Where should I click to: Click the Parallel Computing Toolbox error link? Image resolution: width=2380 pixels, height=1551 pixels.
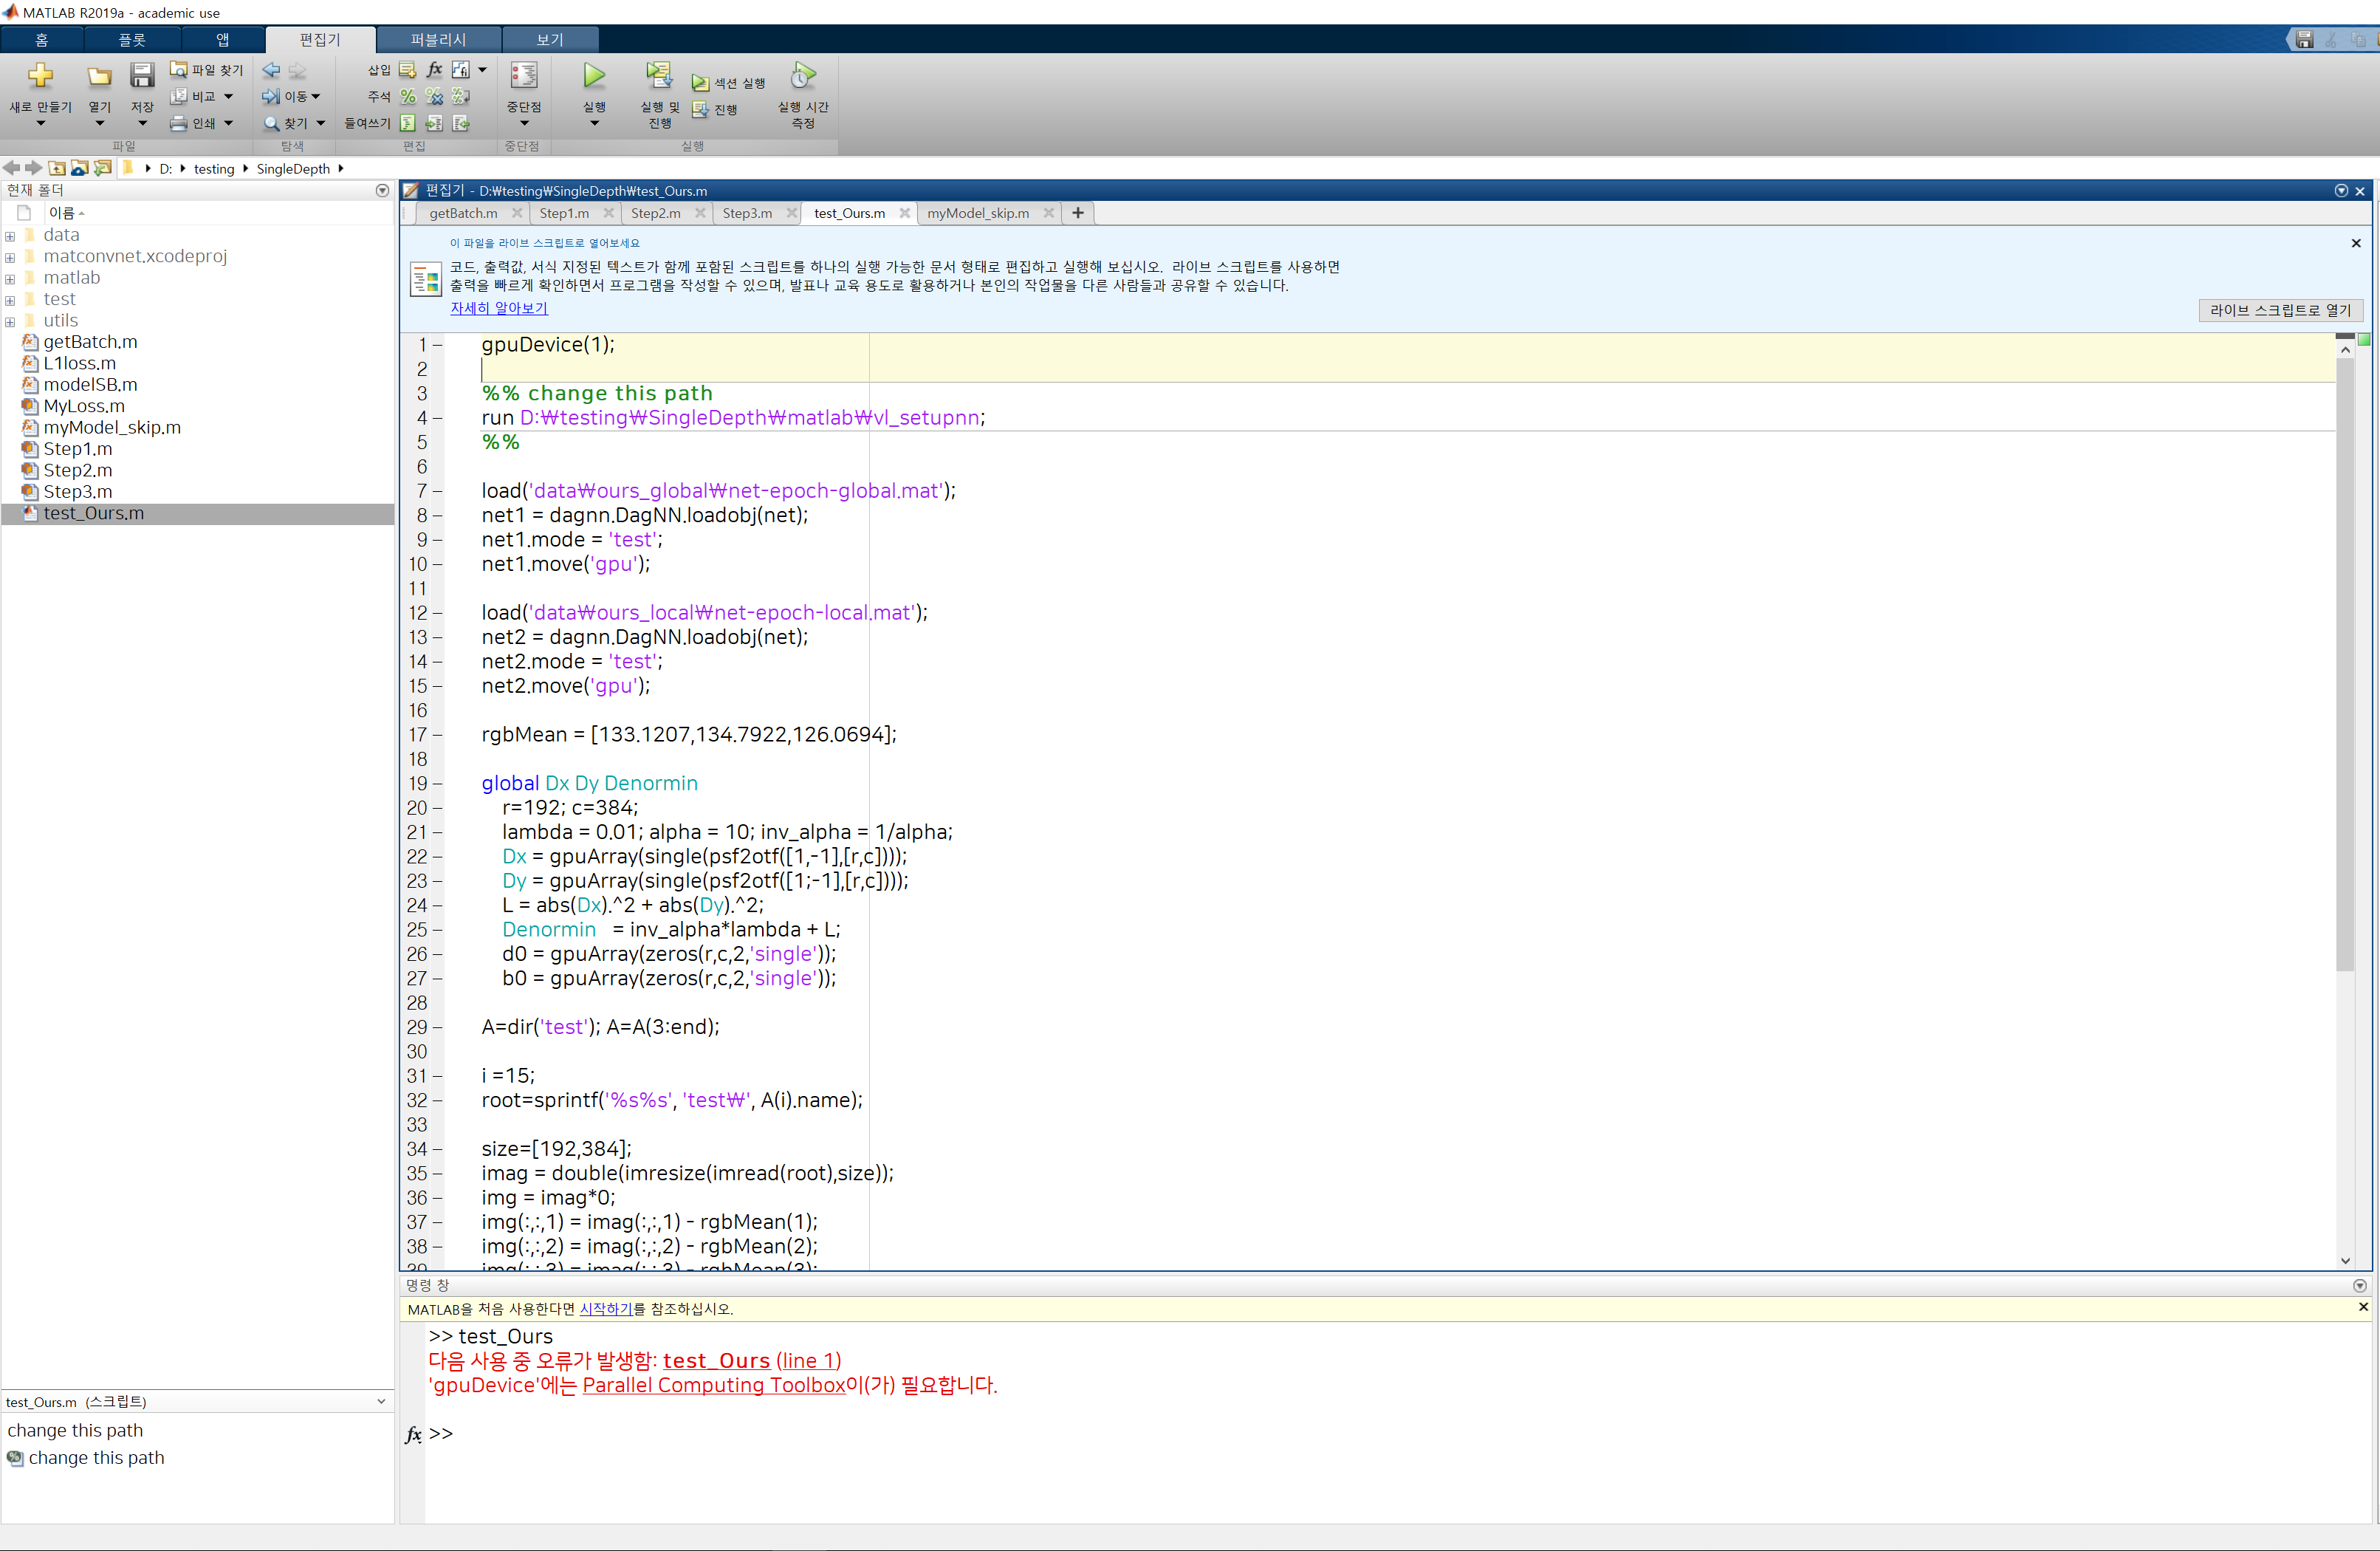(713, 1385)
